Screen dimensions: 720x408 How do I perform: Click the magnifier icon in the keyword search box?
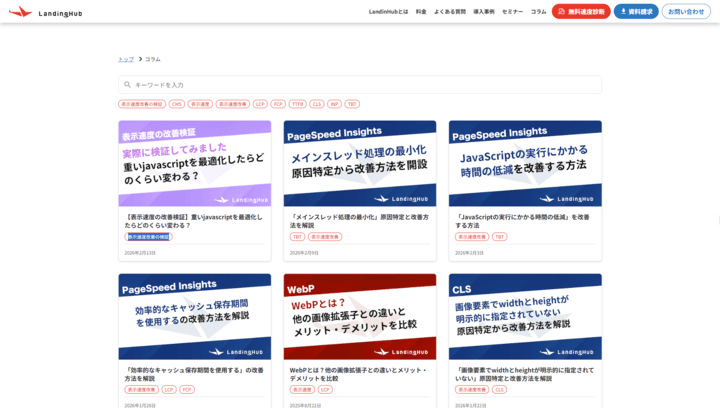127,84
